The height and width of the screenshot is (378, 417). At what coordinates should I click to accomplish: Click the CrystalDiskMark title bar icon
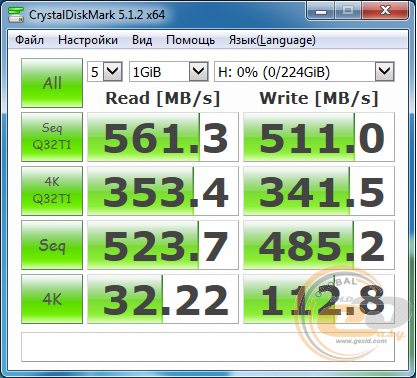[x=16, y=15]
